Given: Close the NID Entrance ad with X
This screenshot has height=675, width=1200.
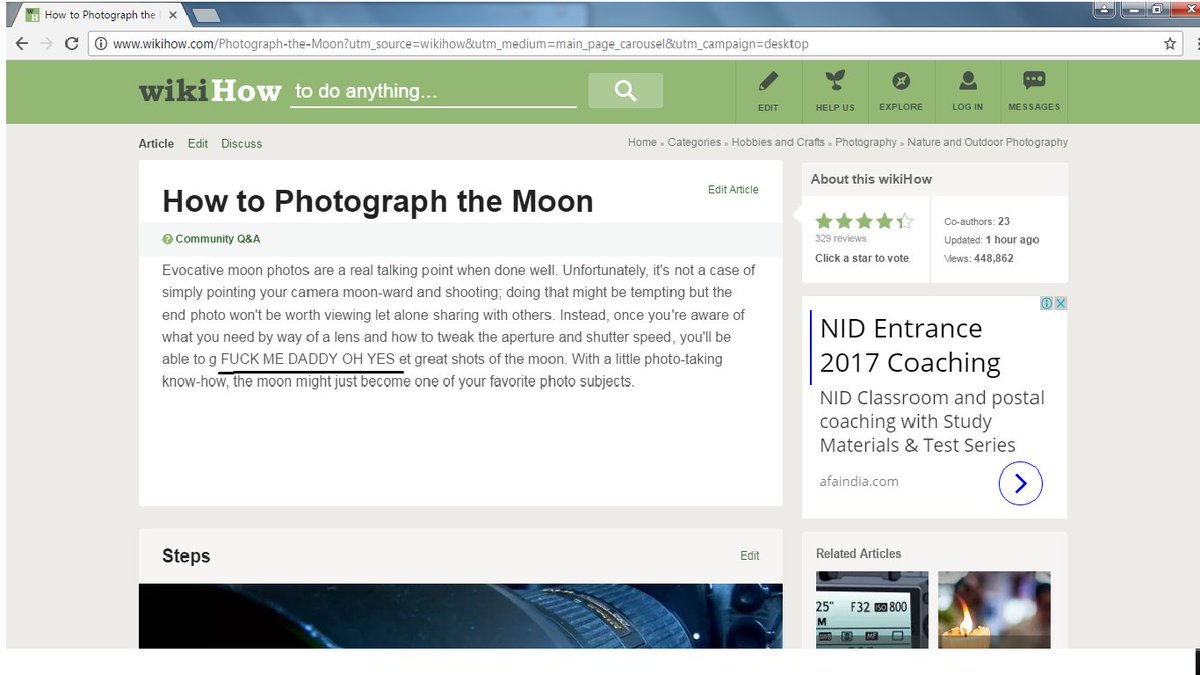Looking at the screenshot, I should point(1061,303).
